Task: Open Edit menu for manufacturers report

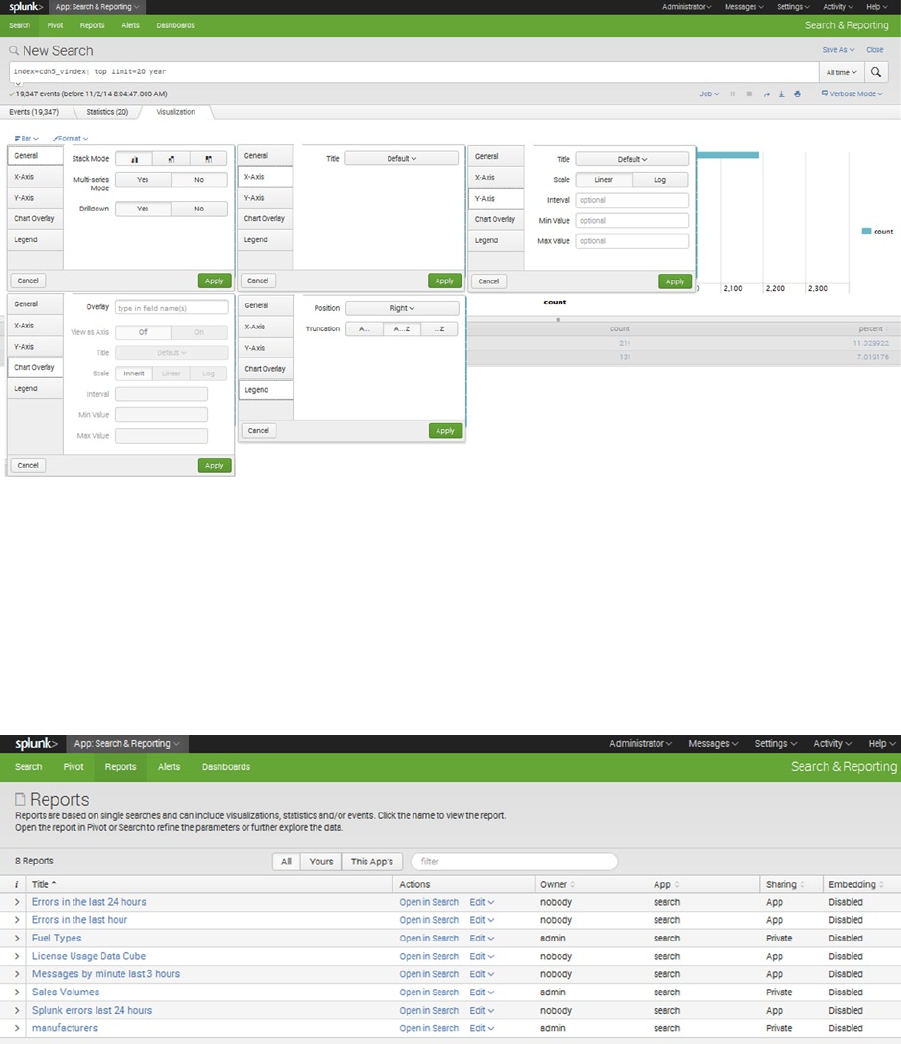Action: click(x=481, y=1028)
